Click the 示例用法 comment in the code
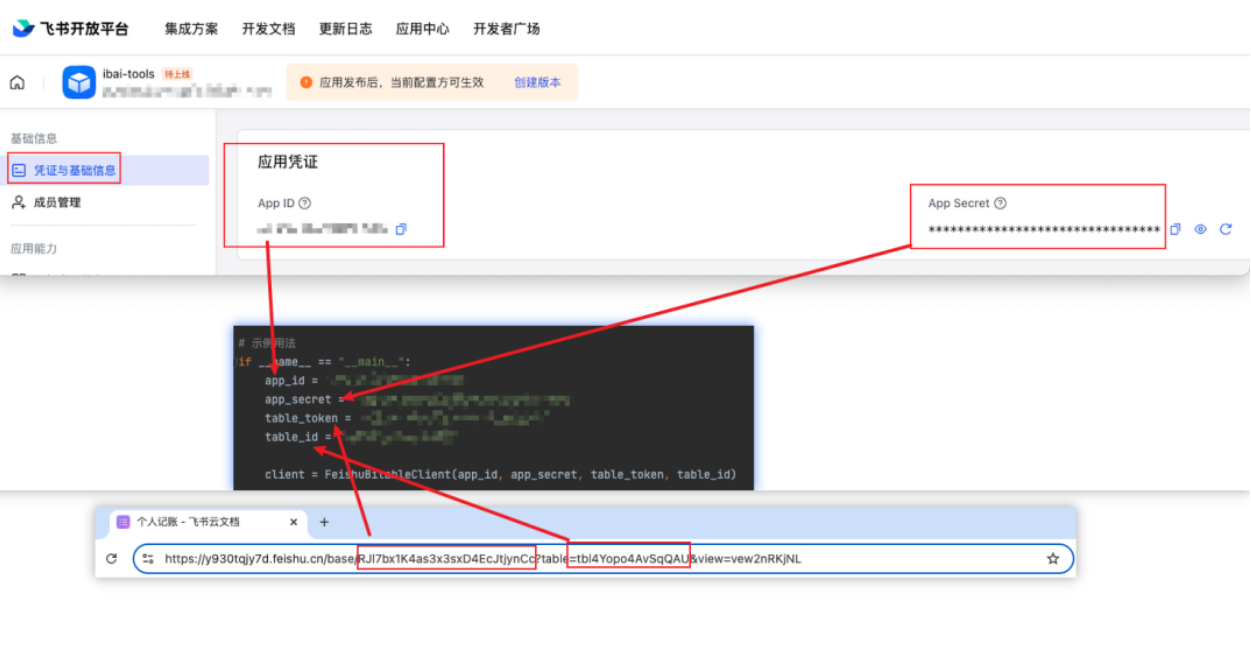This screenshot has width=1251, height=653. click(267, 343)
